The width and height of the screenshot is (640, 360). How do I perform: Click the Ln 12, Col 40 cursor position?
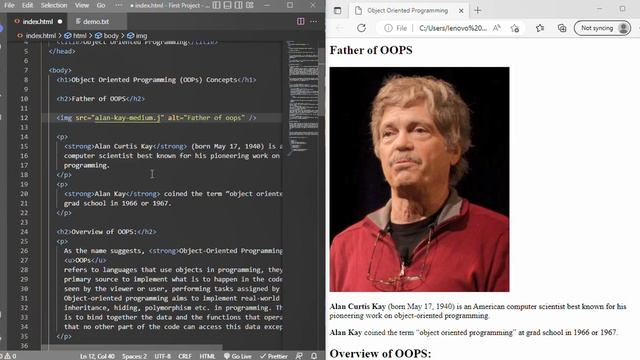[x=97, y=356]
